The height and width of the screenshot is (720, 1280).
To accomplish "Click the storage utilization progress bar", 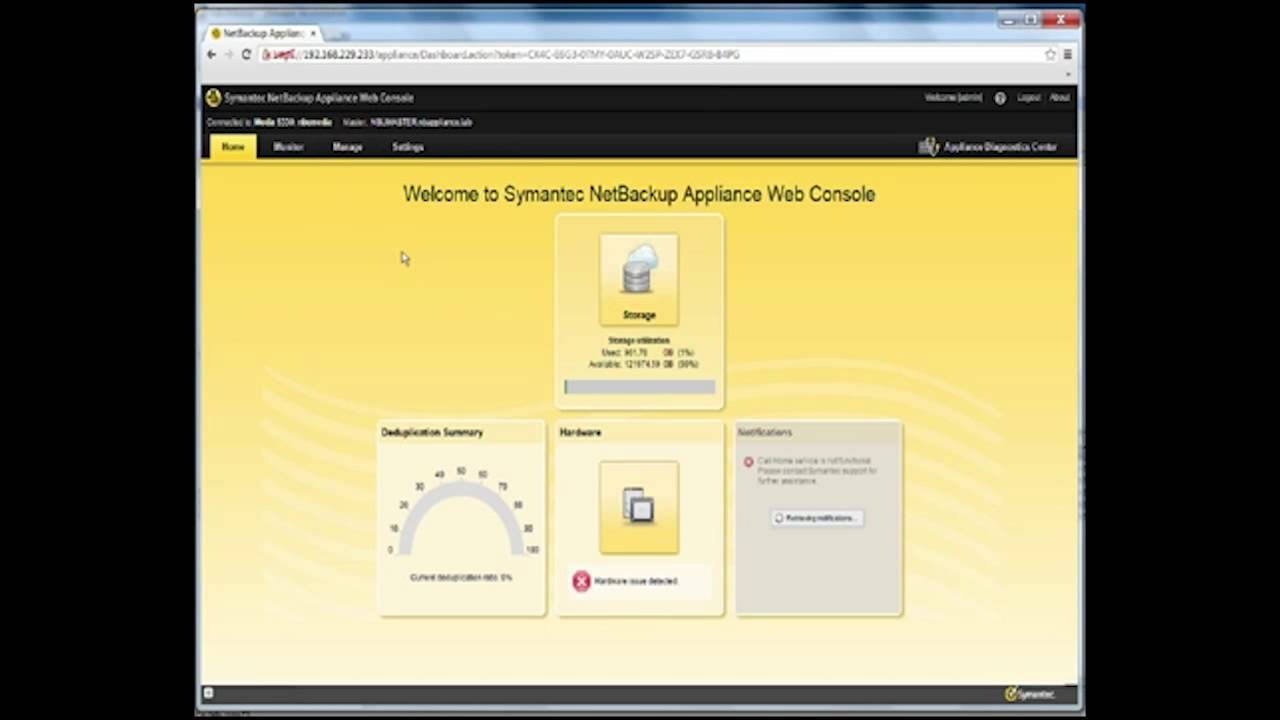I will pyautogui.click(x=640, y=387).
